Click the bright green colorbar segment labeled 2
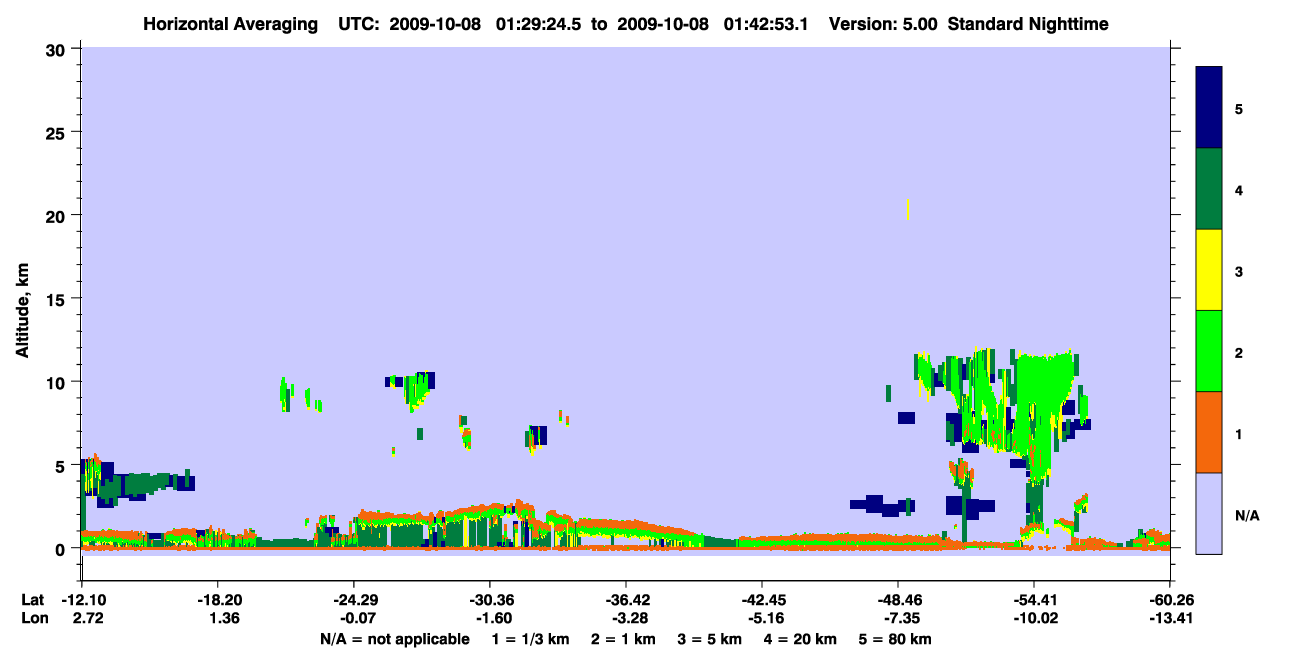 [x=1209, y=351]
